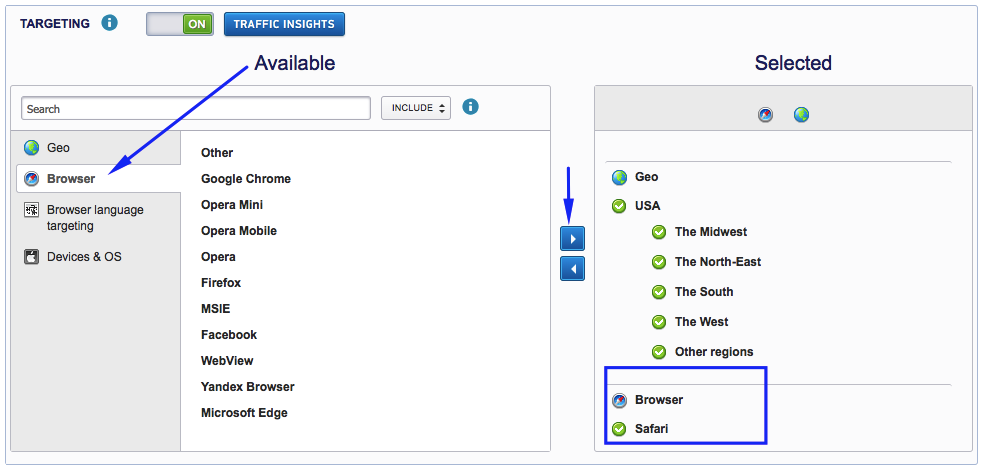Screen dimensions: 983x472
Task: Click the Browser language targeting icon
Action: pyautogui.click(x=31, y=210)
